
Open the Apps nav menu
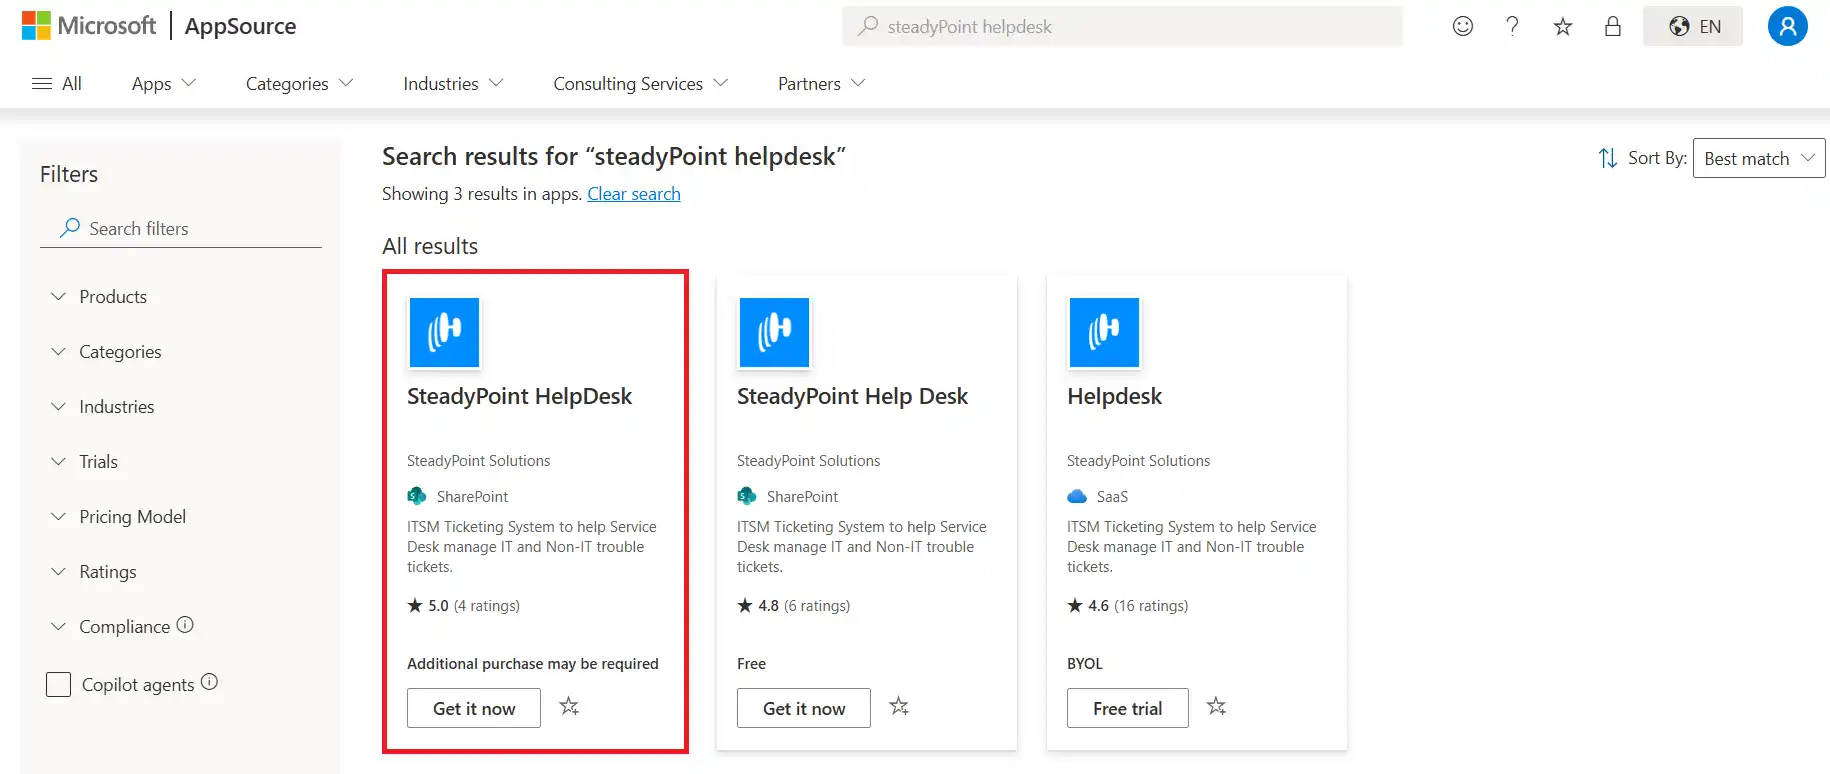pos(164,84)
